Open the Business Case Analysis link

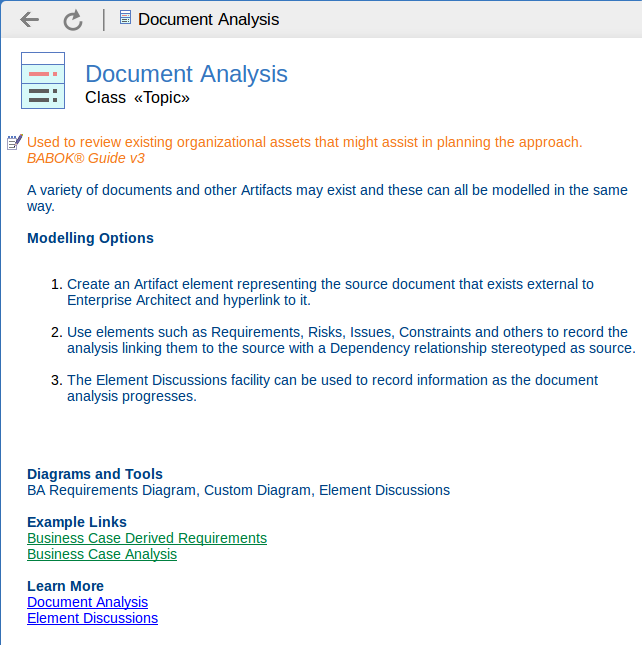(x=102, y=554)
